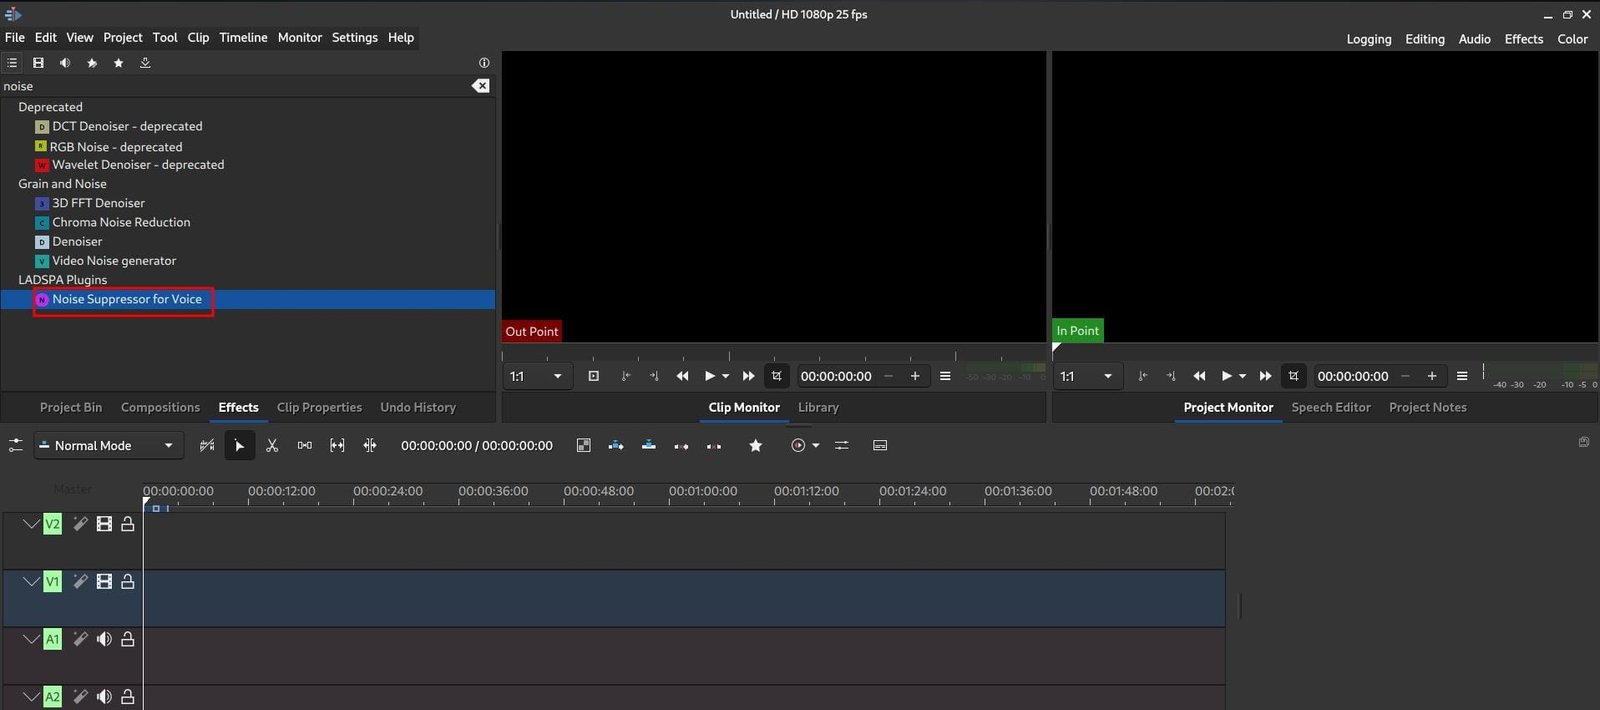The image size is (1600, 710).
Task: Select the Spacer tool
Action: coord(305,446)
